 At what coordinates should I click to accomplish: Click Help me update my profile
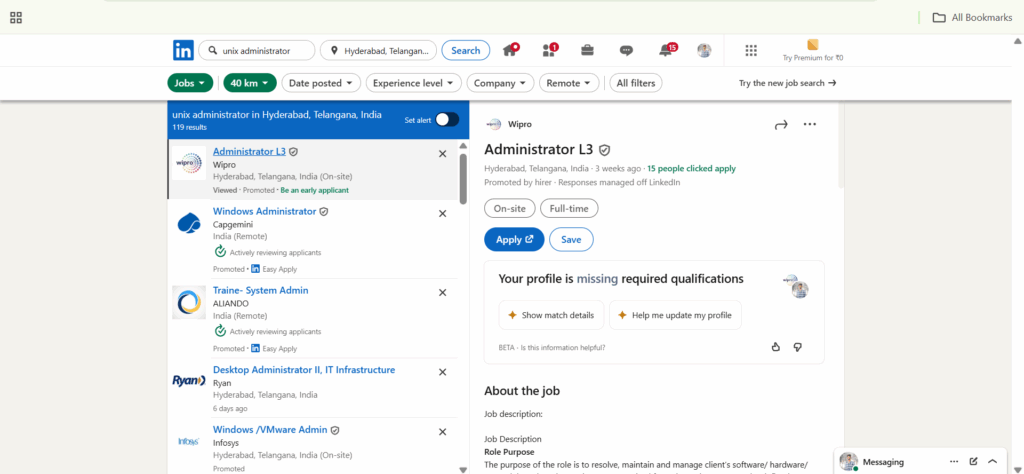click(675, 315)
